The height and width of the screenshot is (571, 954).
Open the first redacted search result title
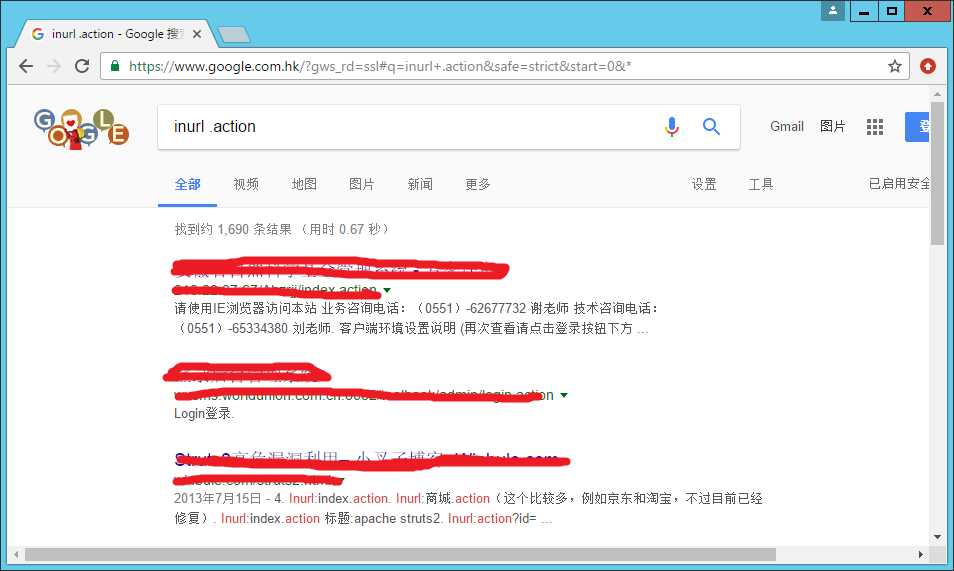pos(339,268)
